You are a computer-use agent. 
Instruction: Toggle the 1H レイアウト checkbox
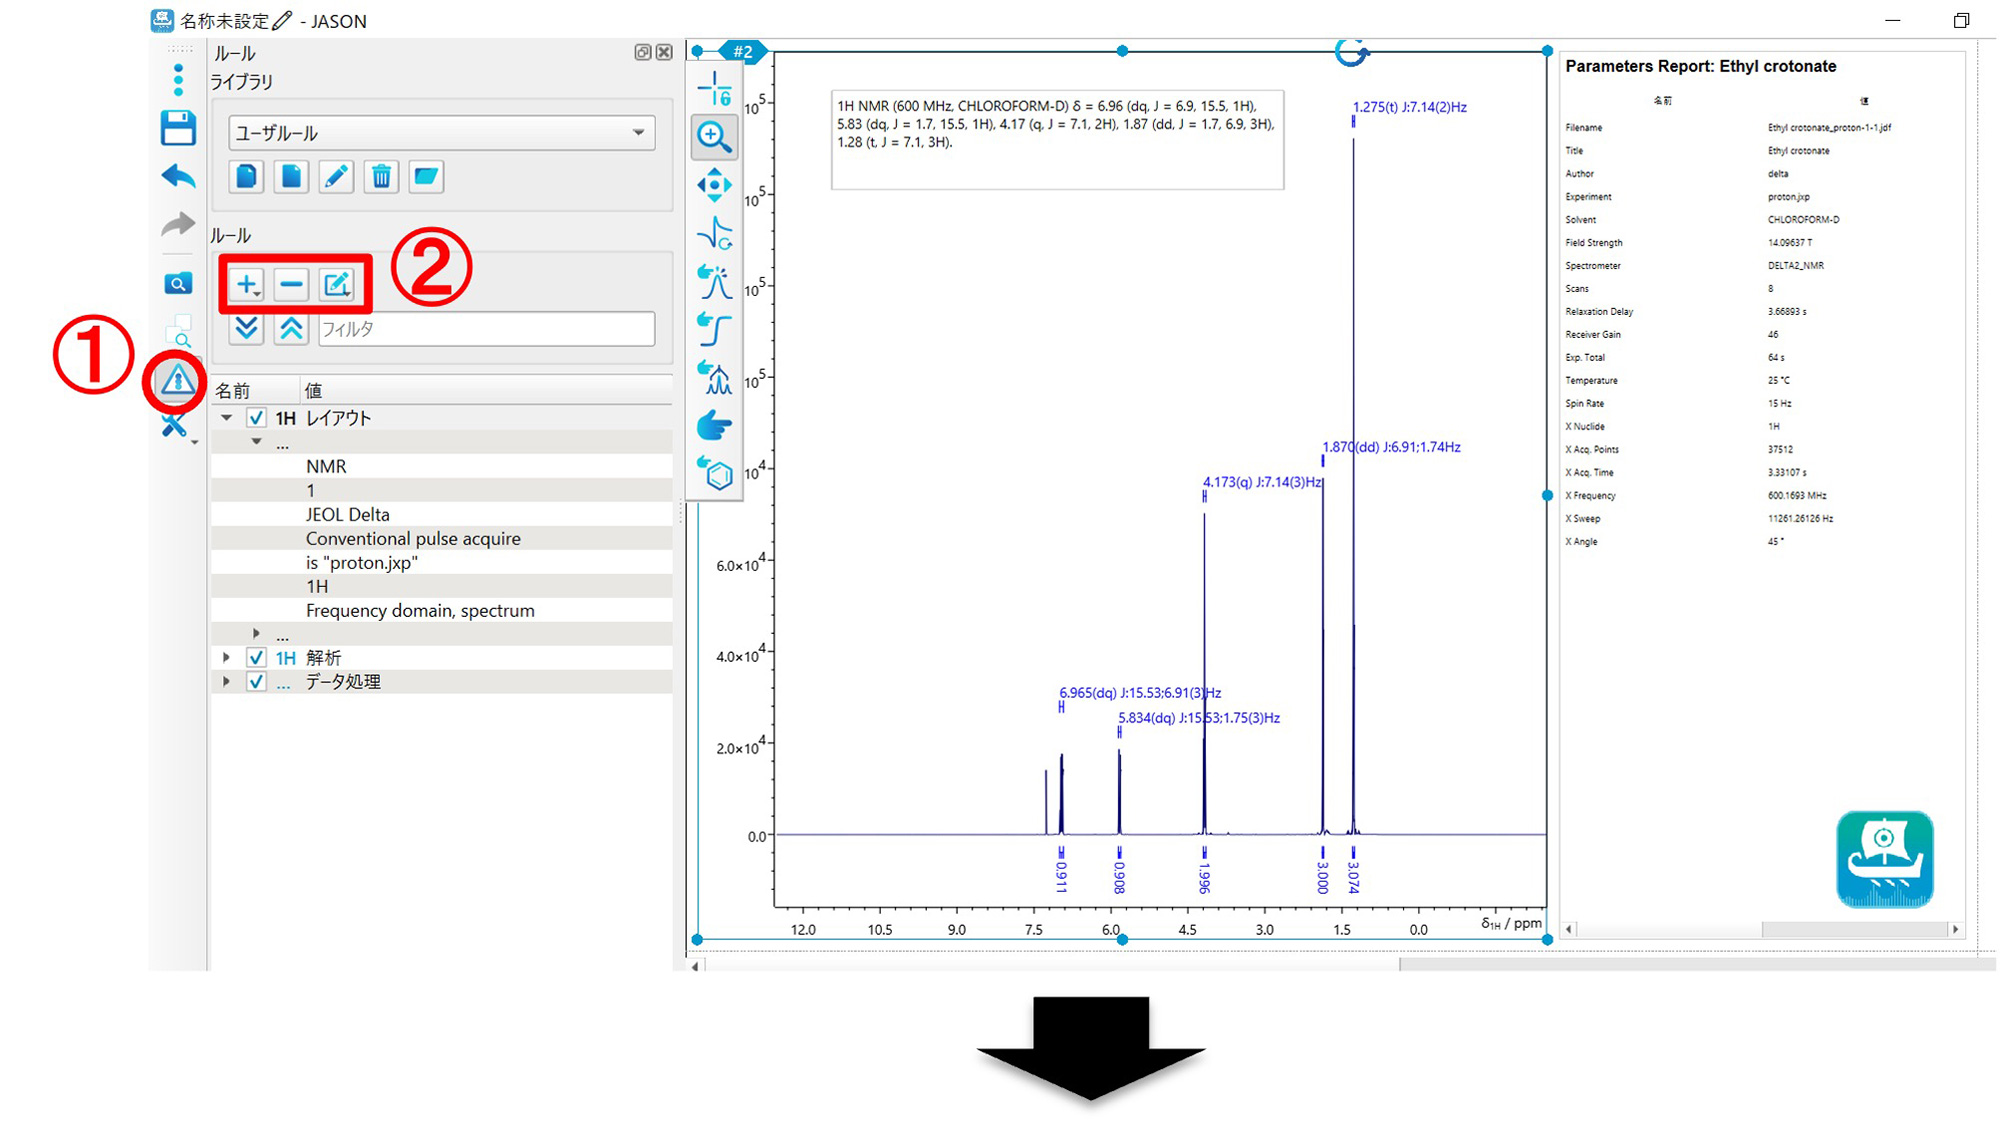coord(257,418)
